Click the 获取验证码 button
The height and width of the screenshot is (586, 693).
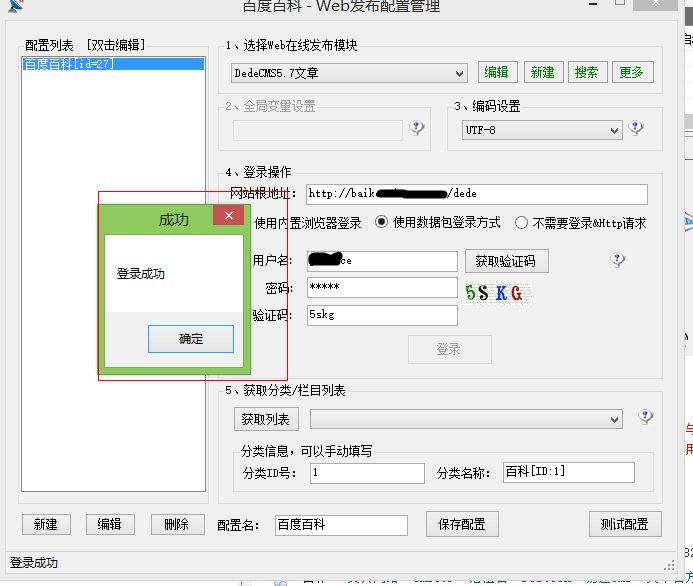[x=506, y=261]
